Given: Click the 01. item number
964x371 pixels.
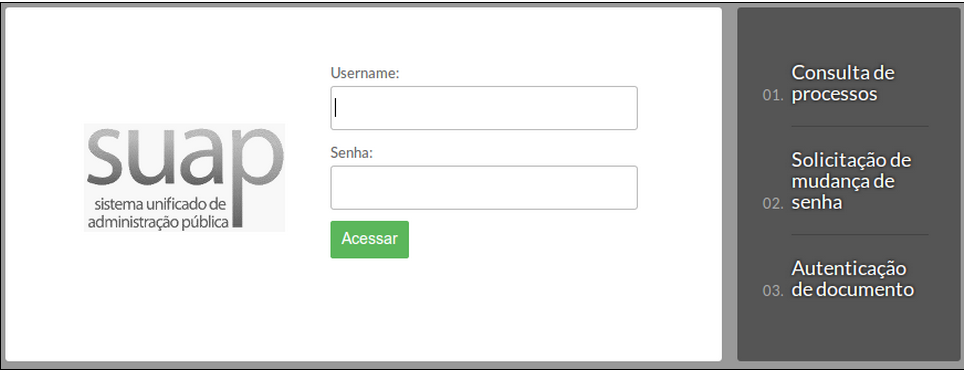Looking at the screenshot, I should click(x=773, y=96).
